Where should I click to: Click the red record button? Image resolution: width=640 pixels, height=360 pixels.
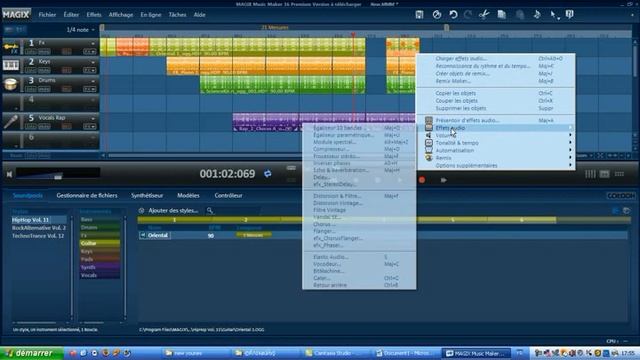tap(422, 180)
